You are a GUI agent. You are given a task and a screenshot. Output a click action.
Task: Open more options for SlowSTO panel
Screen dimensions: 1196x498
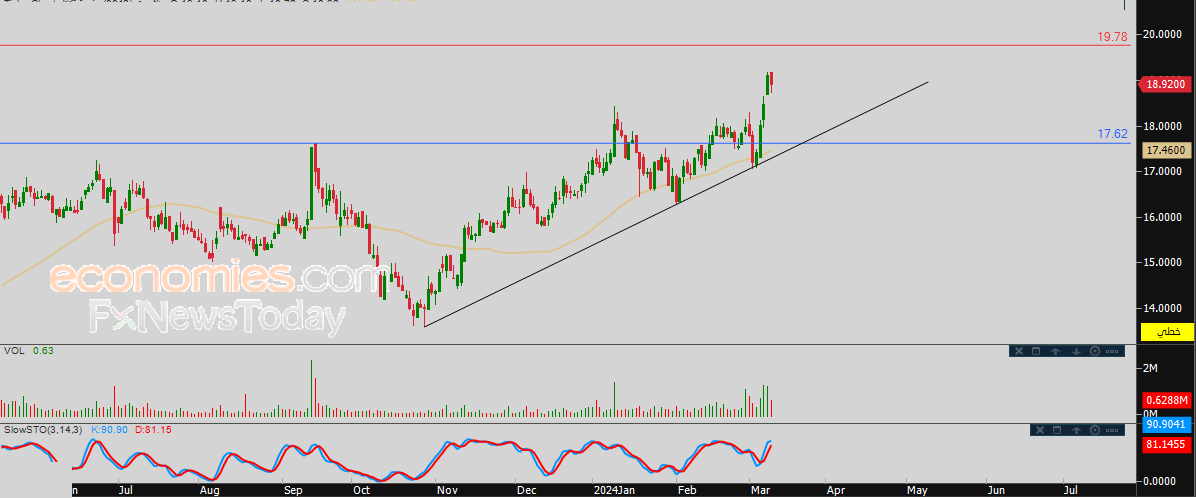point(1113,430)
